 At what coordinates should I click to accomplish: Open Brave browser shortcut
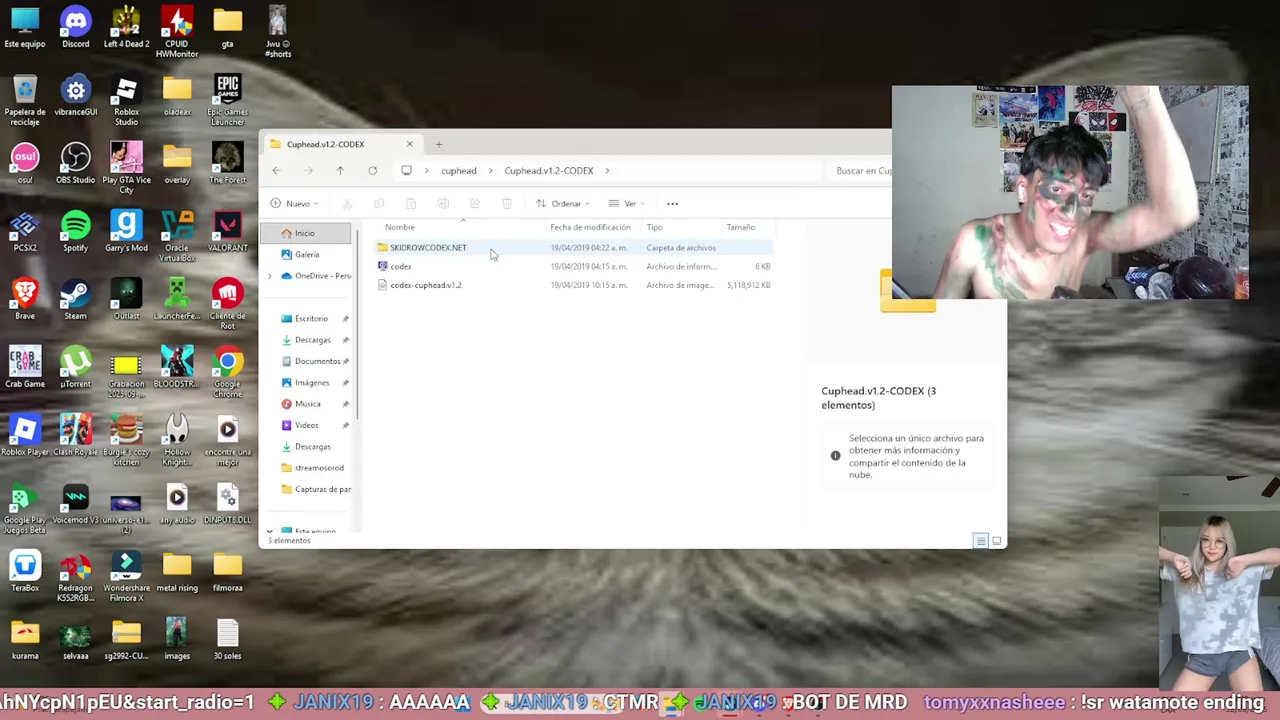pyautogui.click(x=25, y=299)
